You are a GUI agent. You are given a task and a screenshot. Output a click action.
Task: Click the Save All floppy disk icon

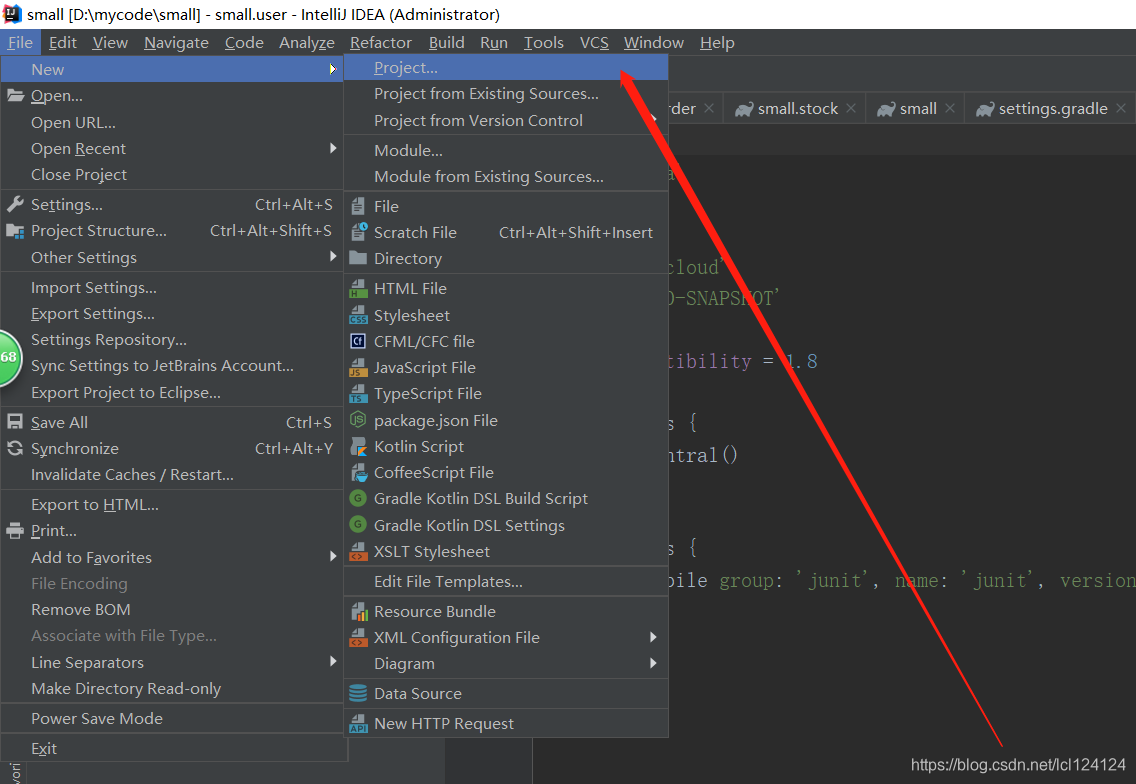(15, 422)
